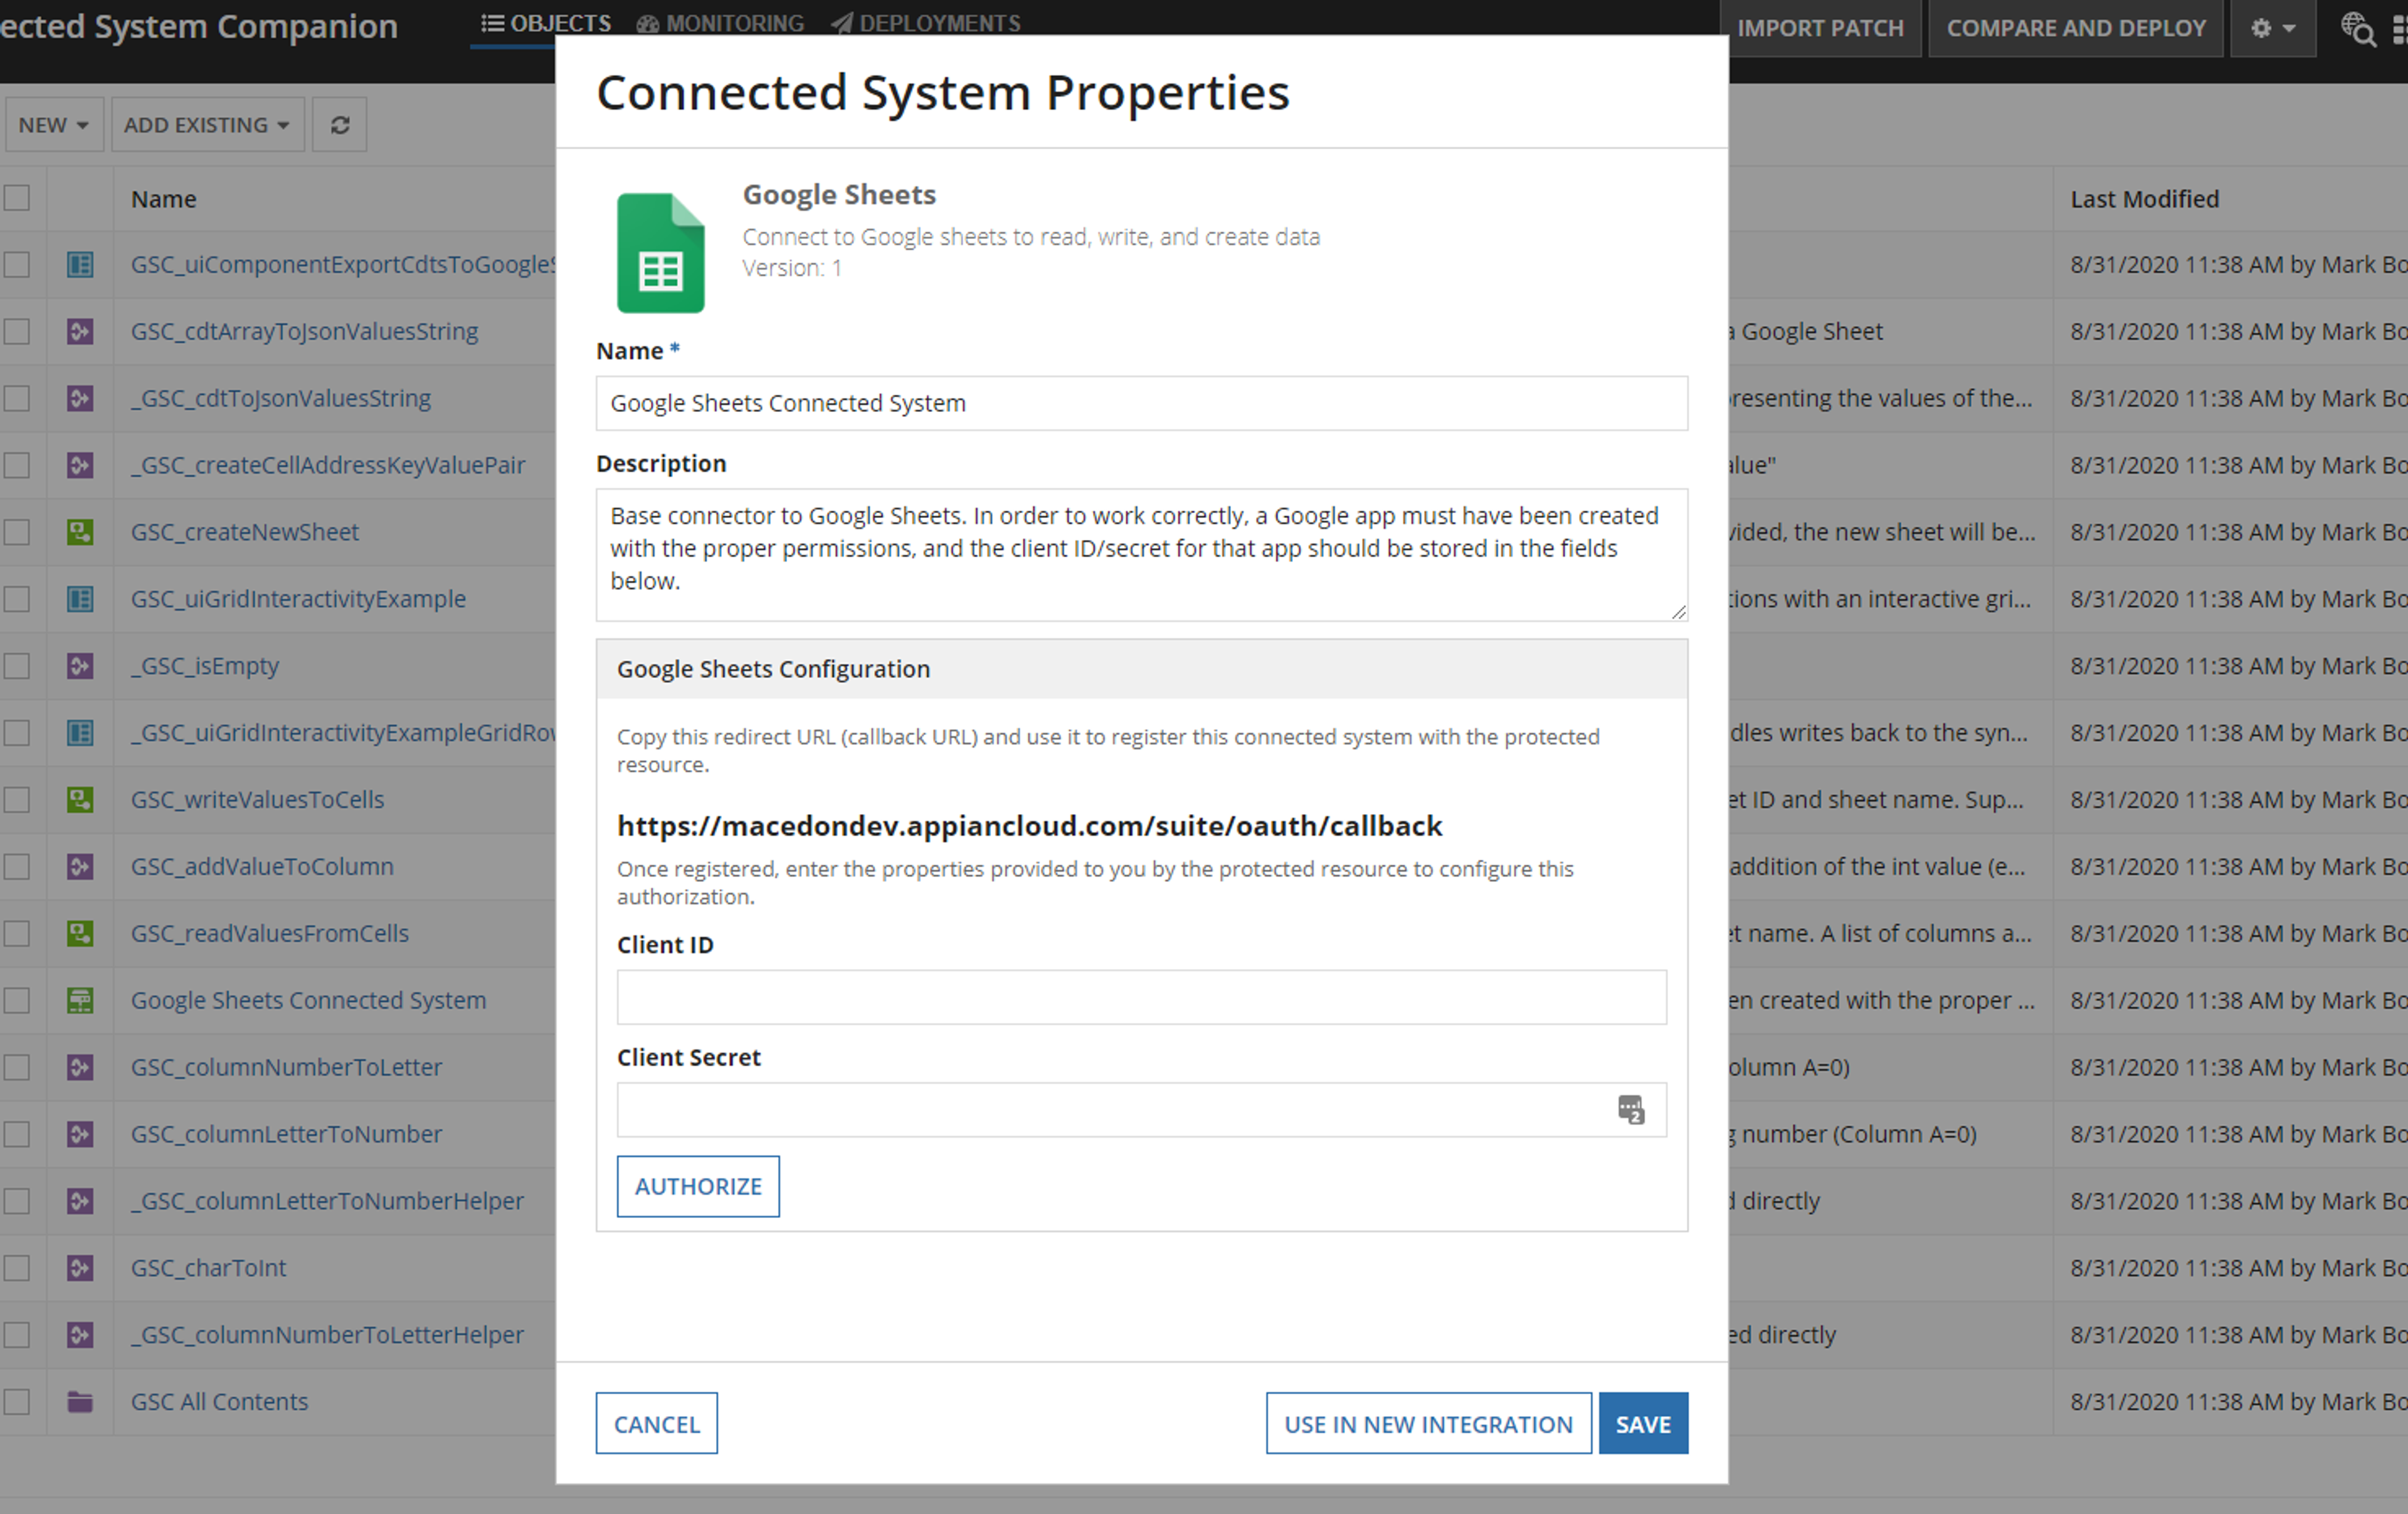Open Google Sheets Connected System in the list
Screen dimensions: 2408x1514
tap(309, 1001)
